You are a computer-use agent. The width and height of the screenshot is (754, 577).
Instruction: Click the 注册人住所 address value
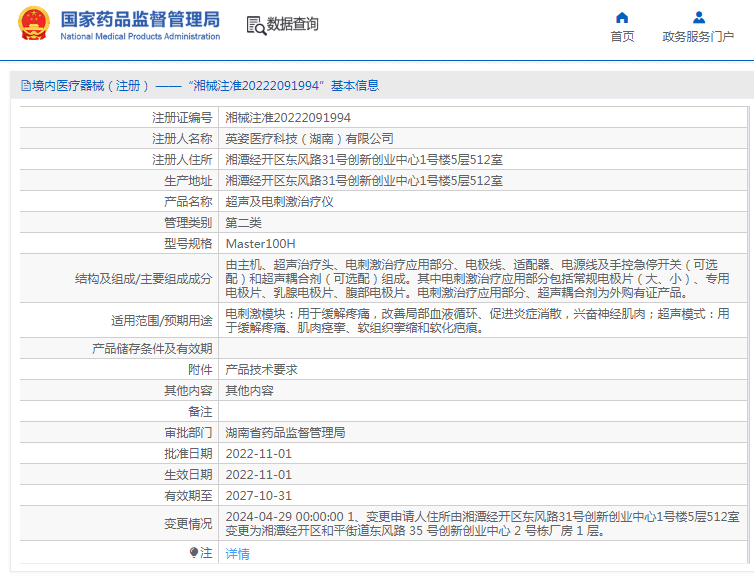(x=364, y=160)
